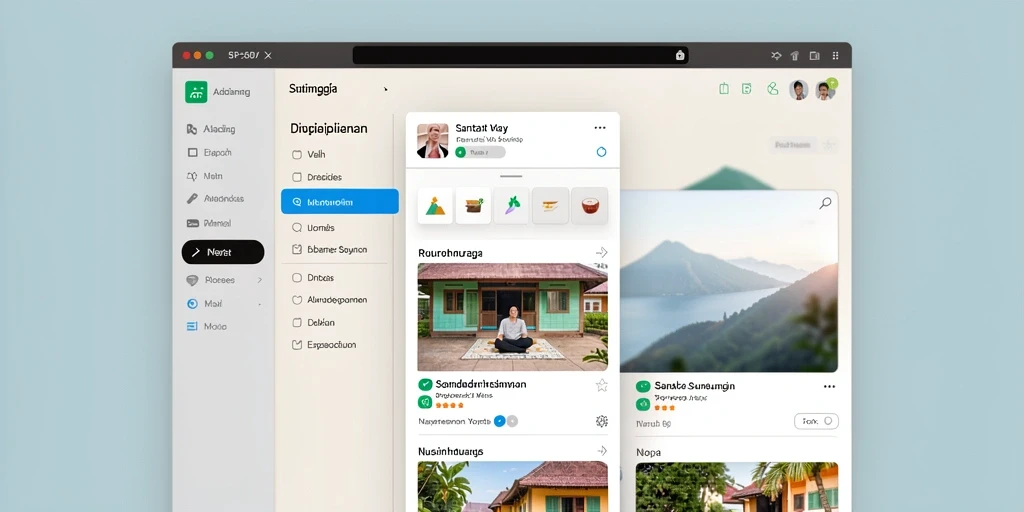
Task: Open the mountain lake photo
Action: pyautogui.click(x=728, y=281)
